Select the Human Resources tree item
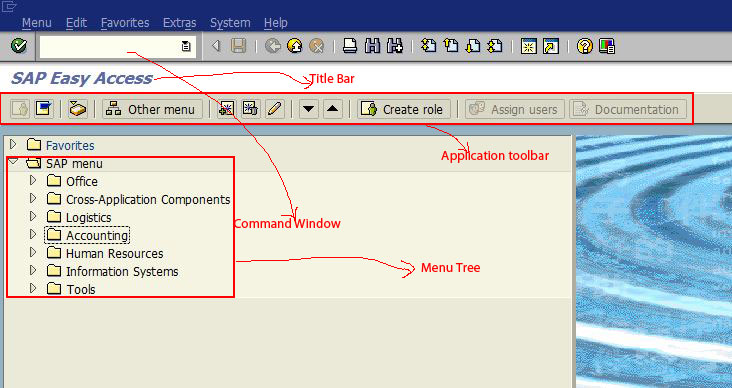This screenshot has height=388, width=732. coord(105,253)
